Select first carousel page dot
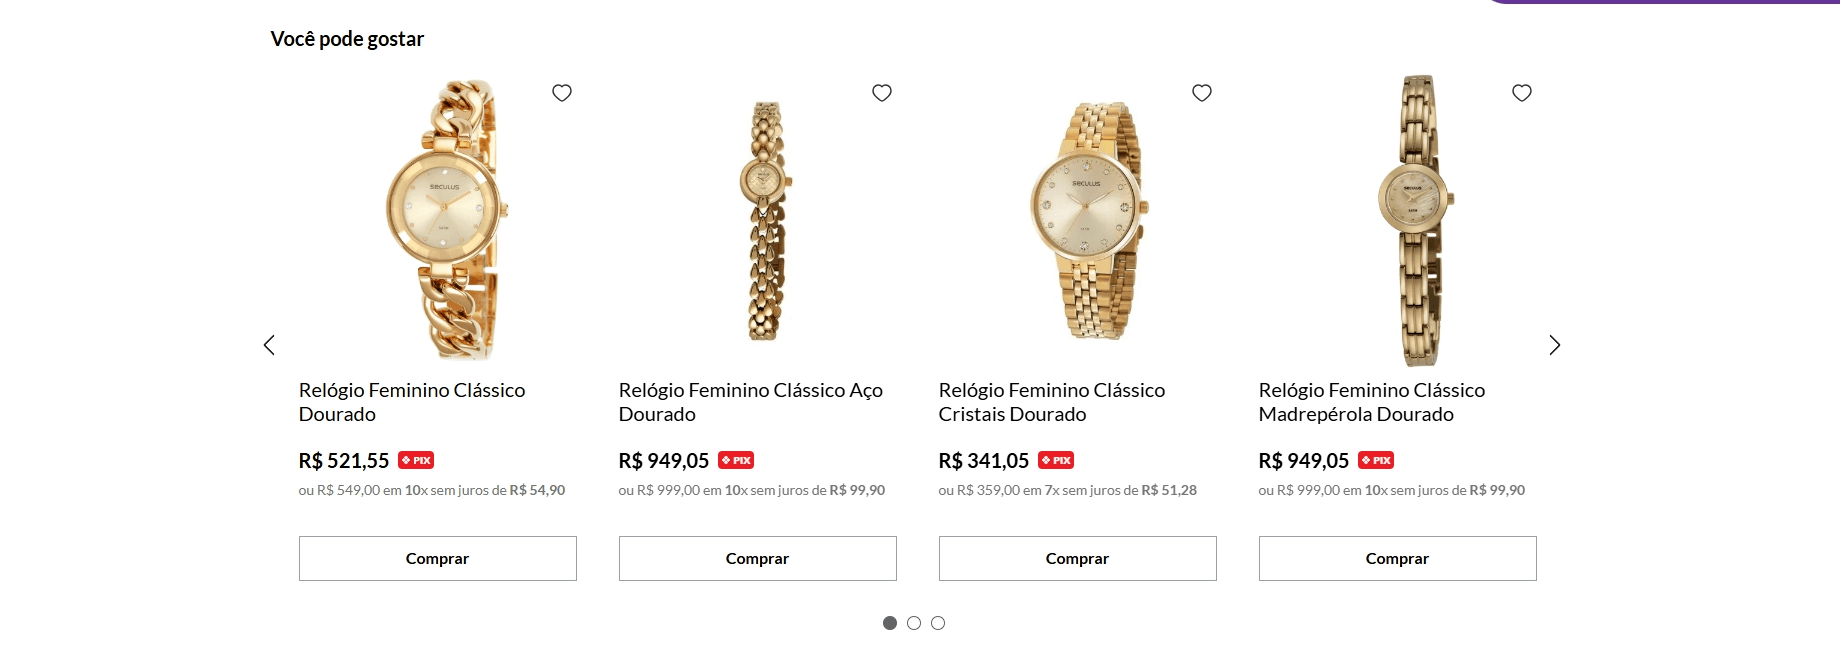 890,623
